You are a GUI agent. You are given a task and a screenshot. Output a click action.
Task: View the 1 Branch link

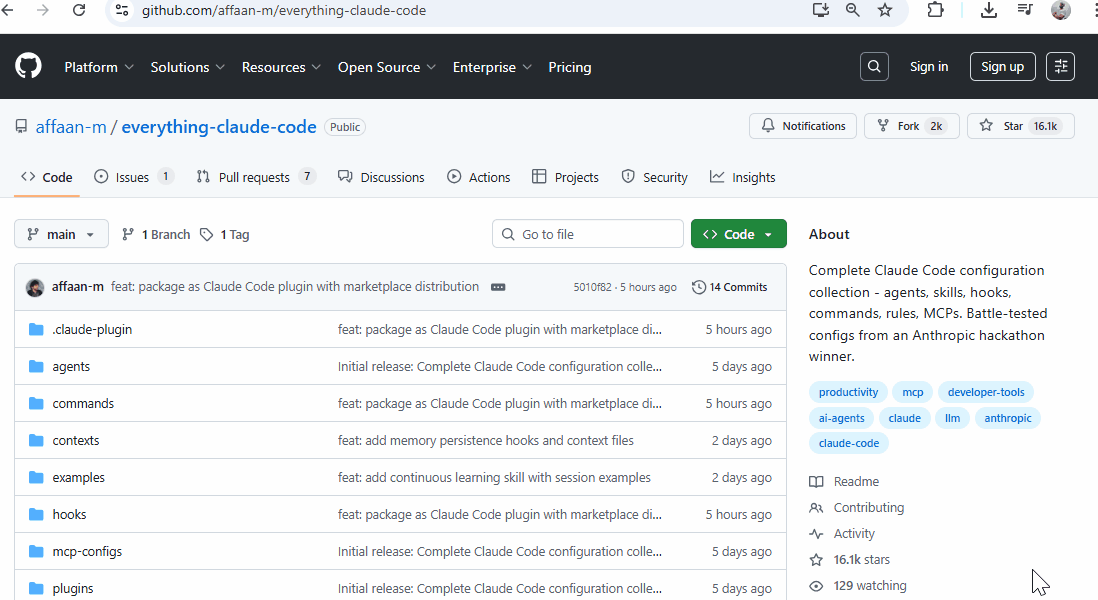(156, 235)
